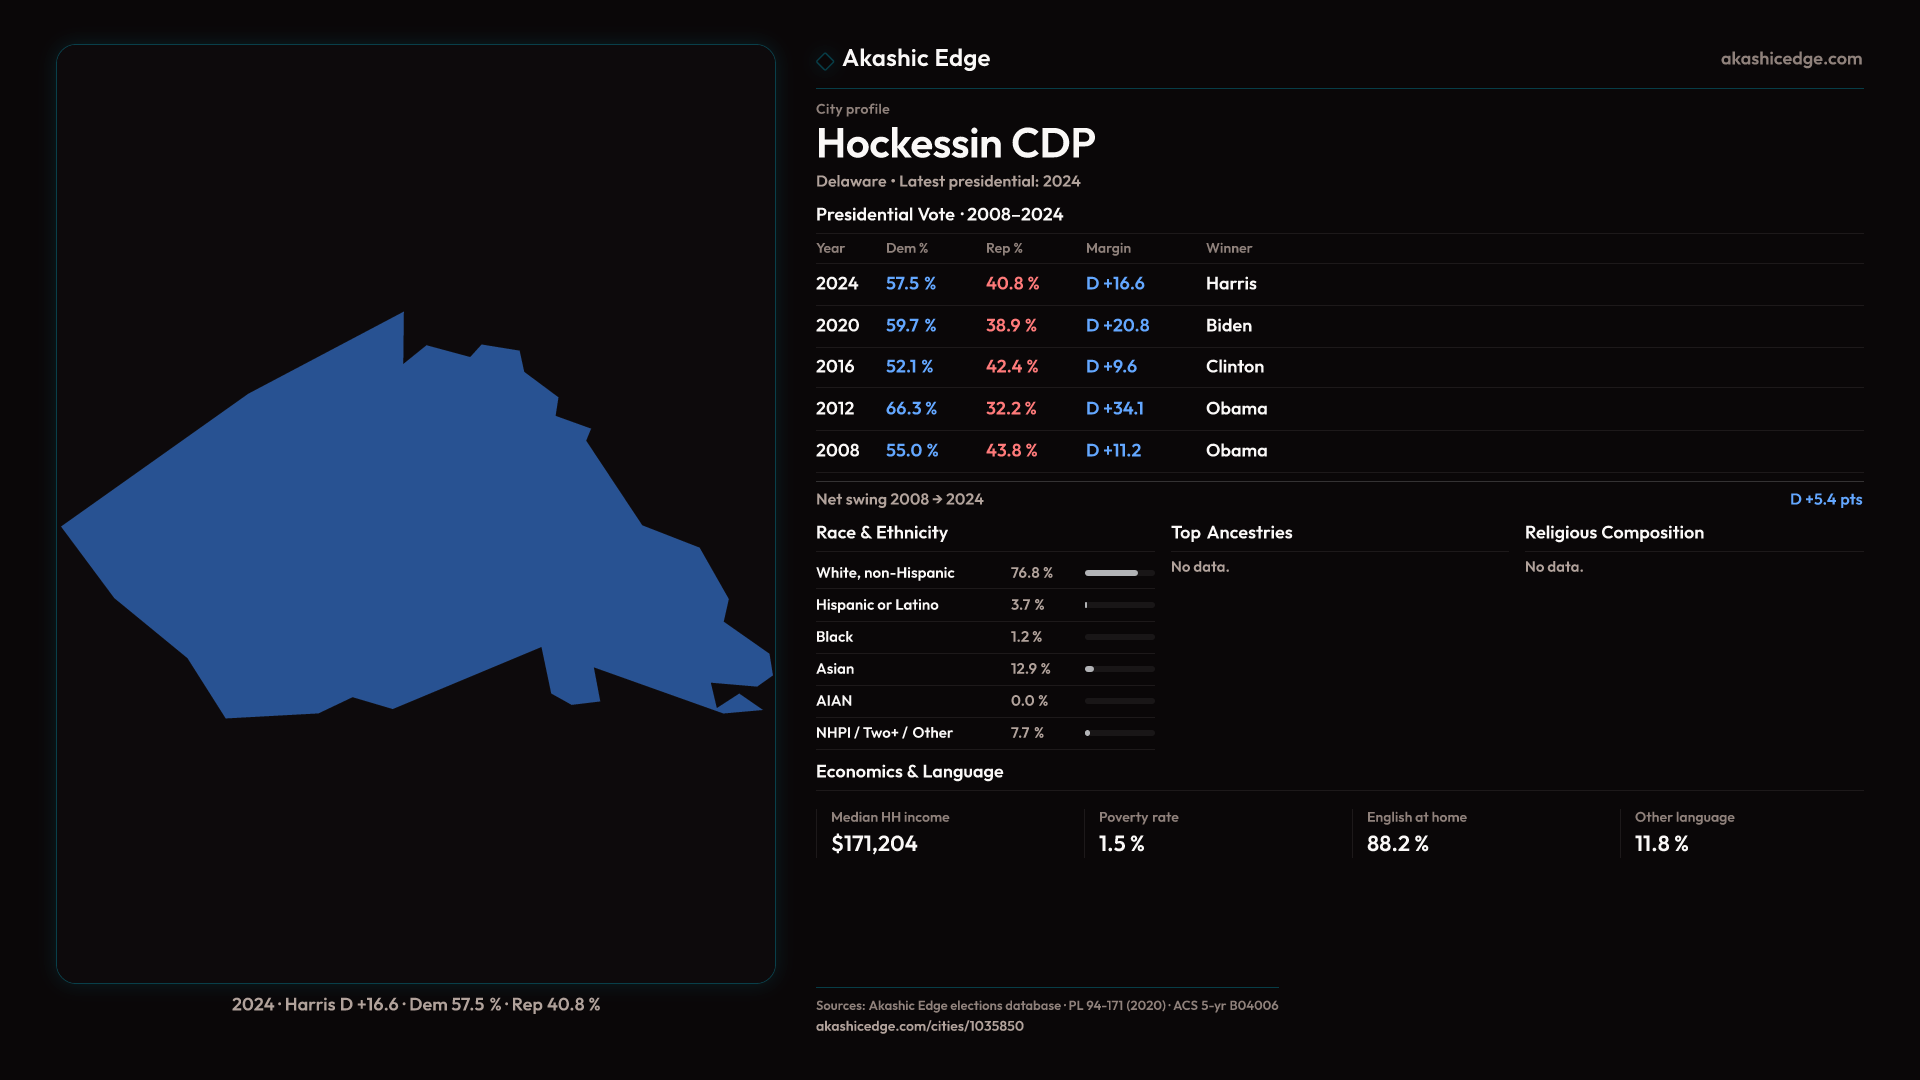1920x1080 pixels.
Task: Click the English at home stat
Action: tap(1415, 833)
